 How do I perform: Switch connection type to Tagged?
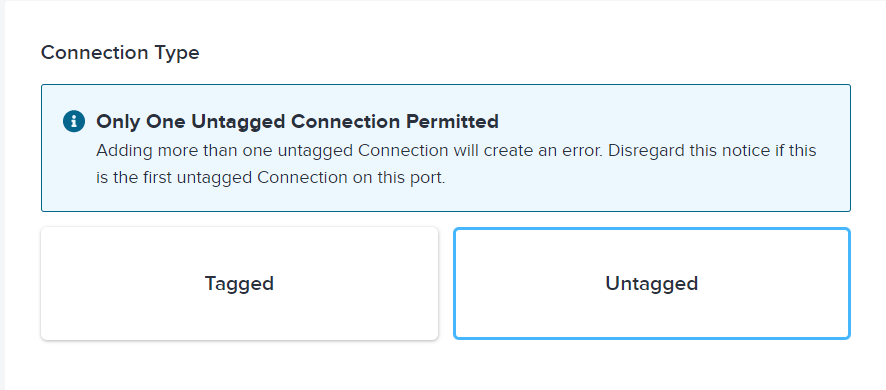pos(240,283)
